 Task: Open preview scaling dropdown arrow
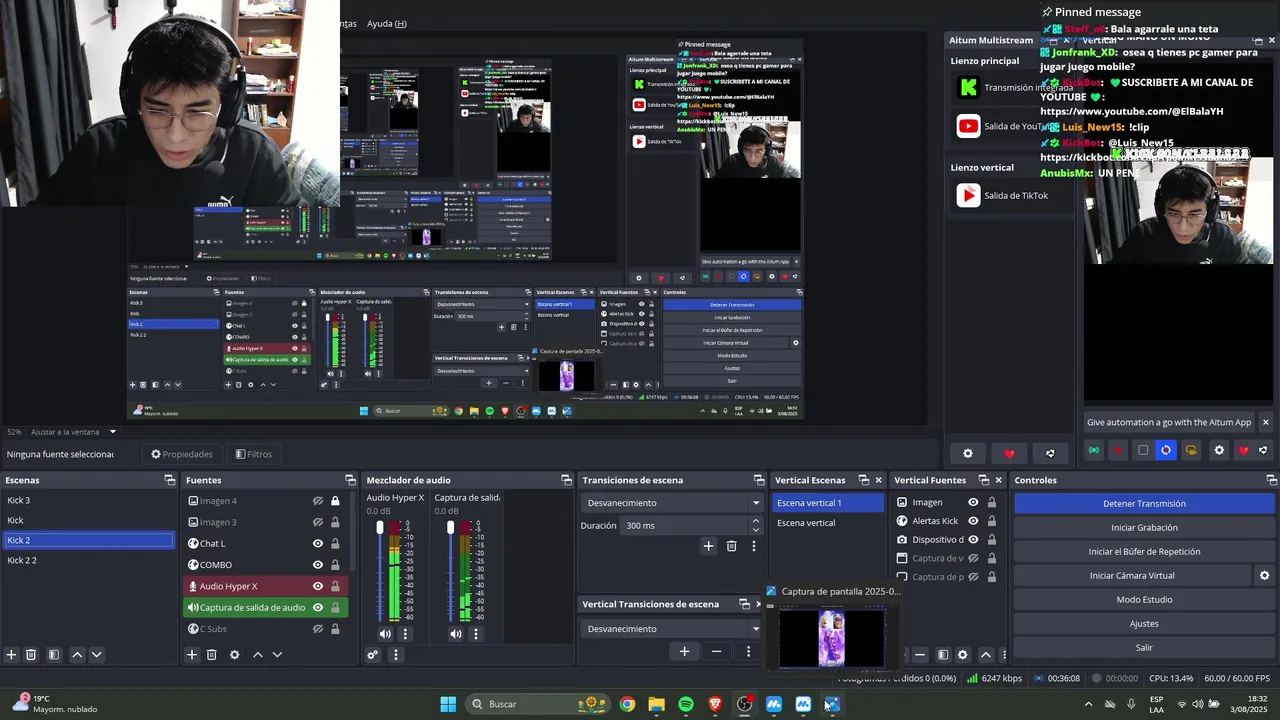[112, 432]
